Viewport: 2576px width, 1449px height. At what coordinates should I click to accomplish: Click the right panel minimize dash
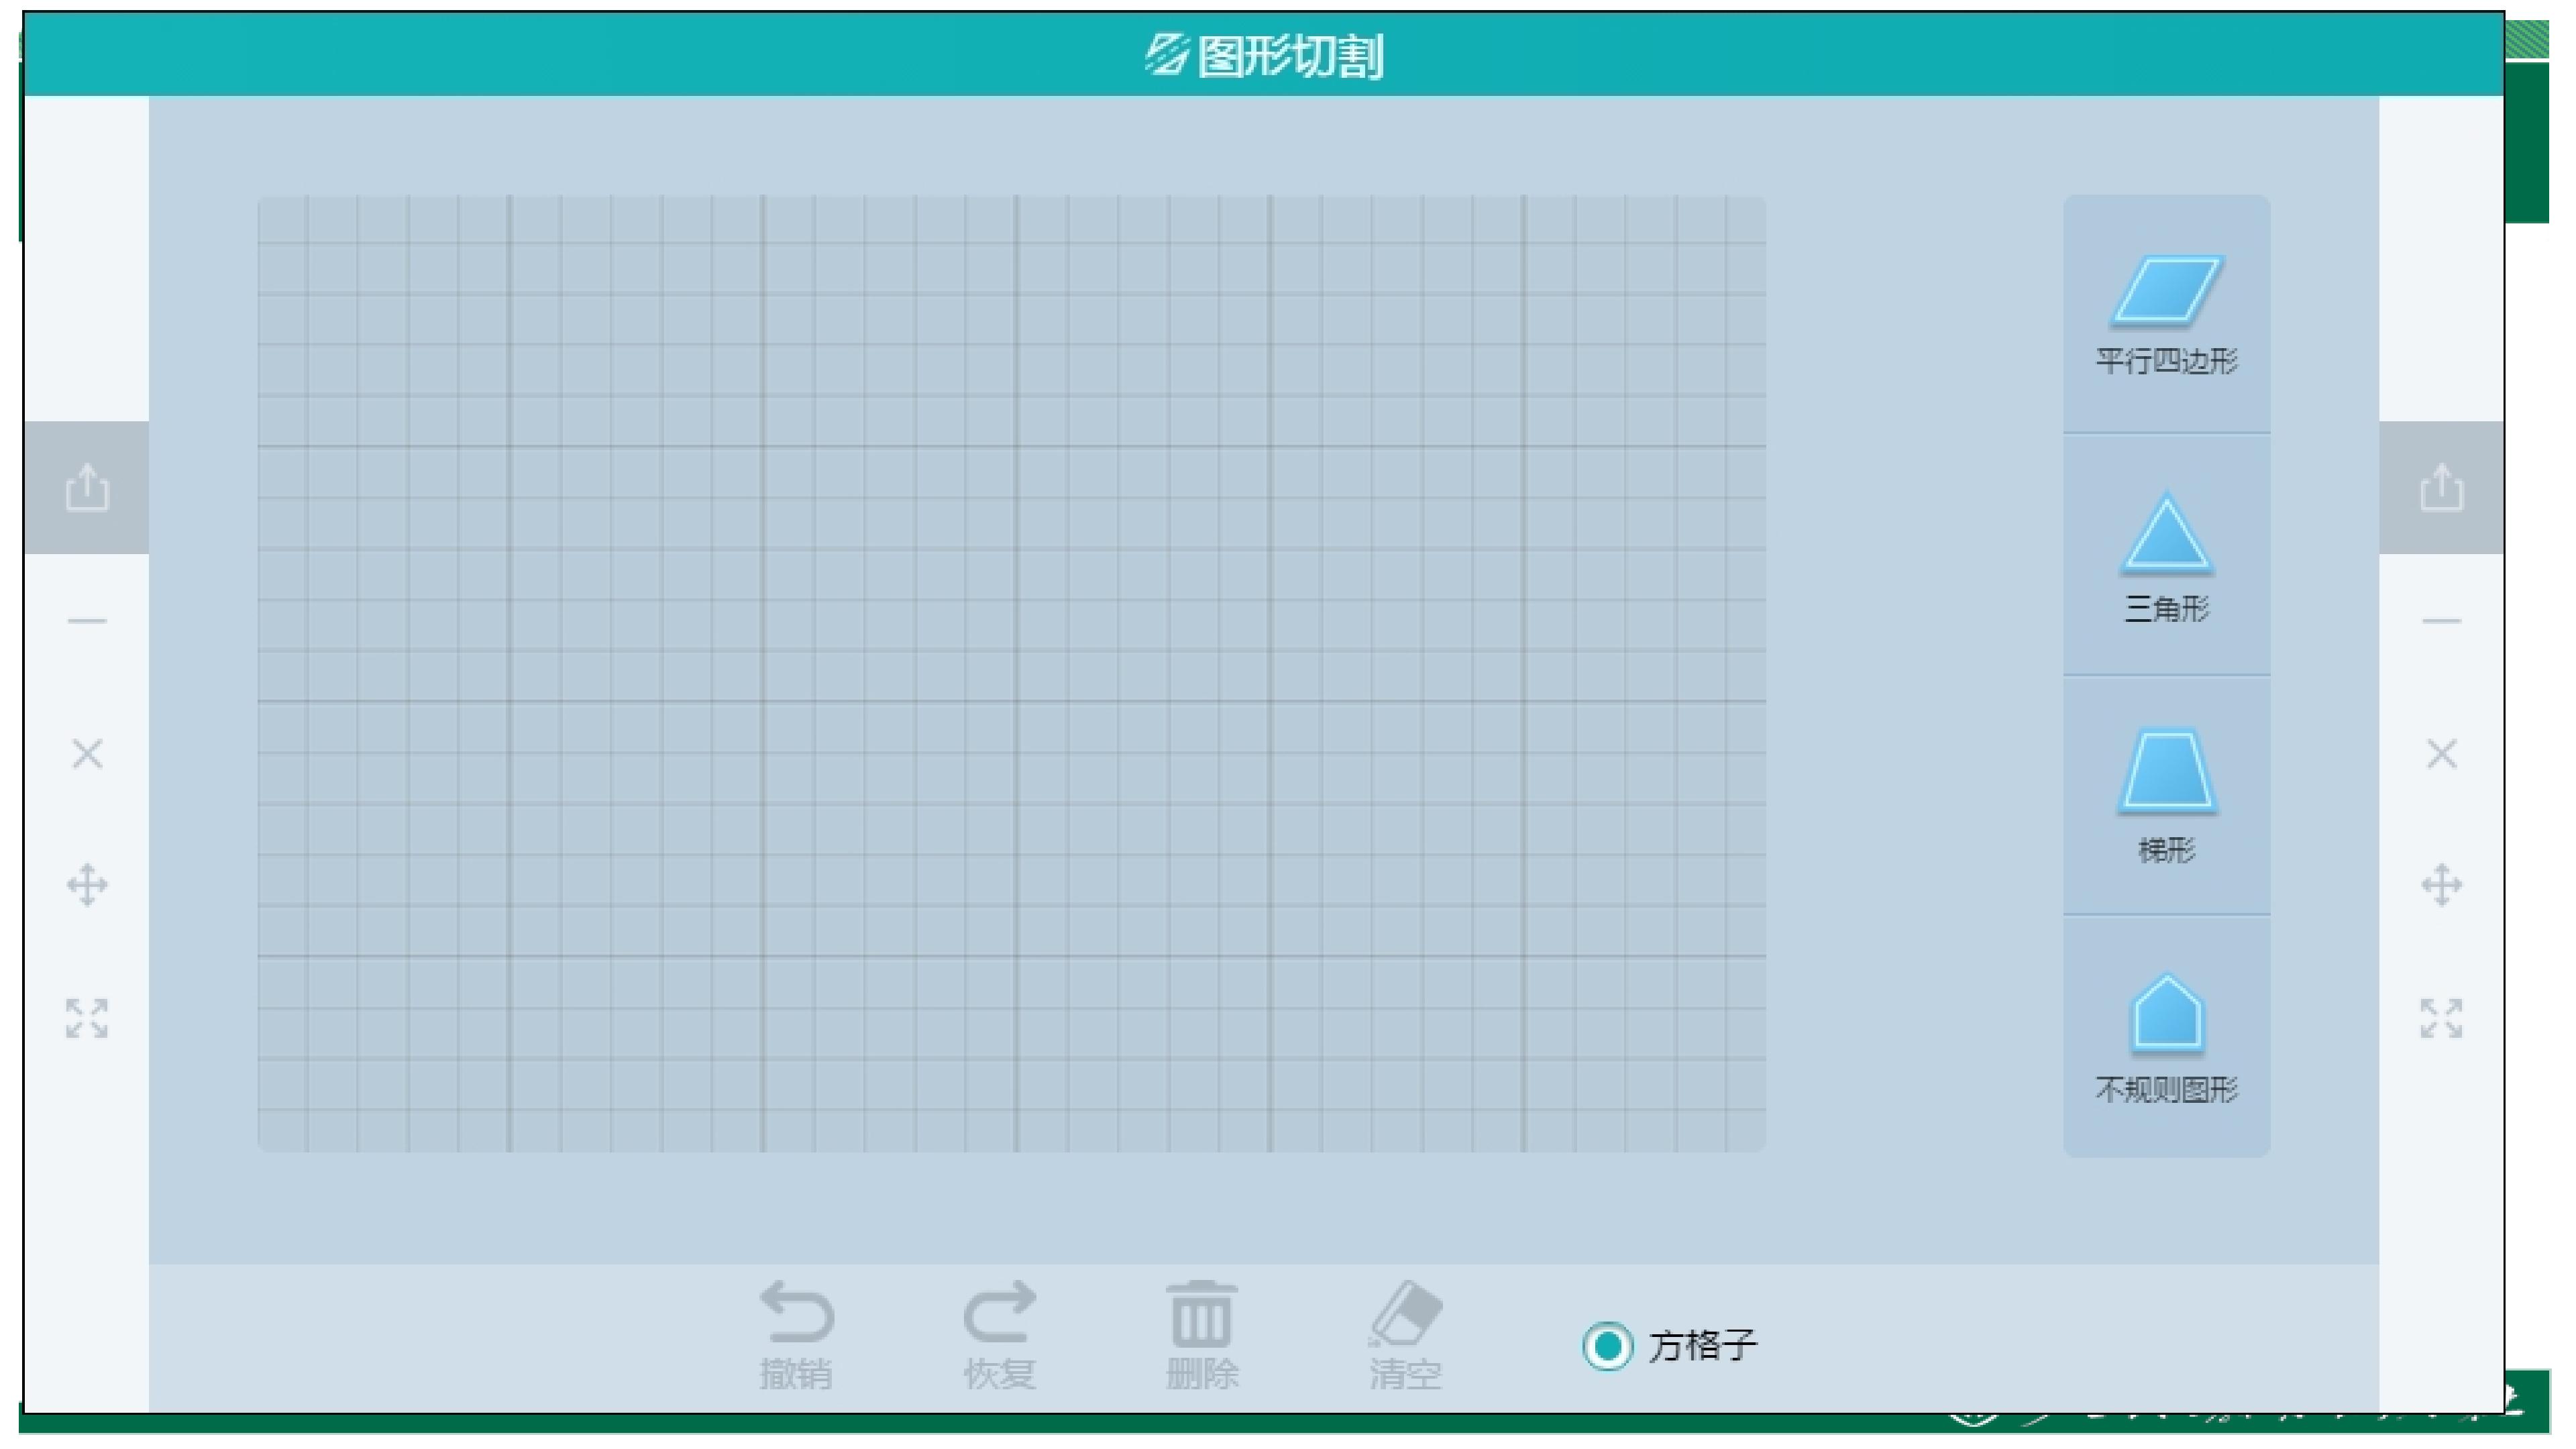click(2441, 621)
